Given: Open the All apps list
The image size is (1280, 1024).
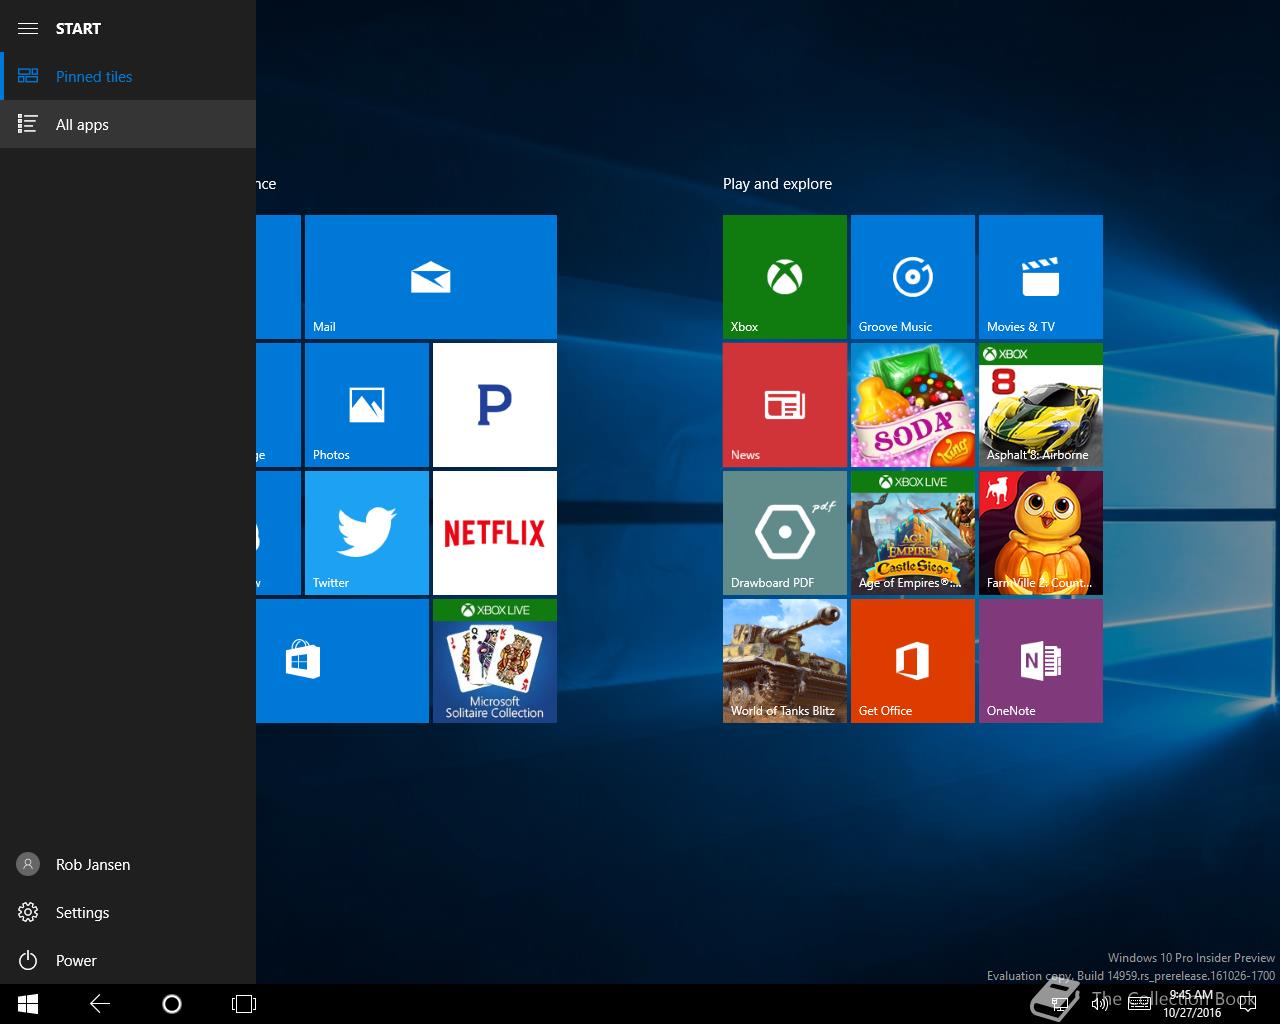Looking at the screenshot, I should coord(128,124).
